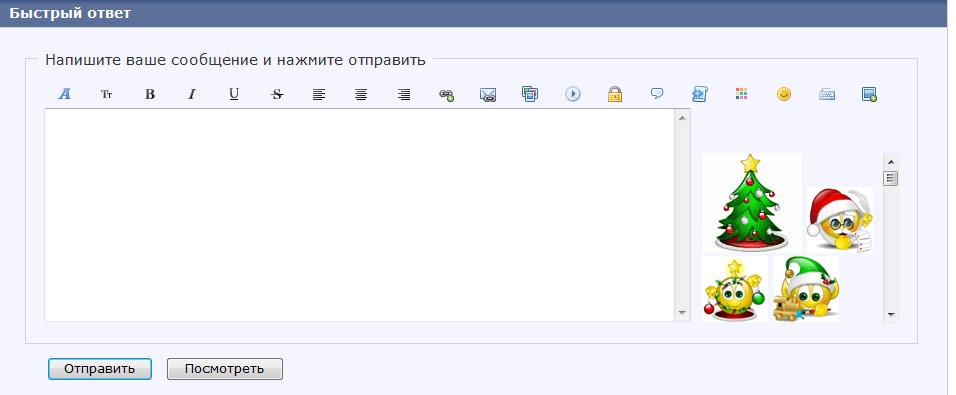Open the font size Tт icon
This screenshot has height=395, width=956.
pos(107,94)
